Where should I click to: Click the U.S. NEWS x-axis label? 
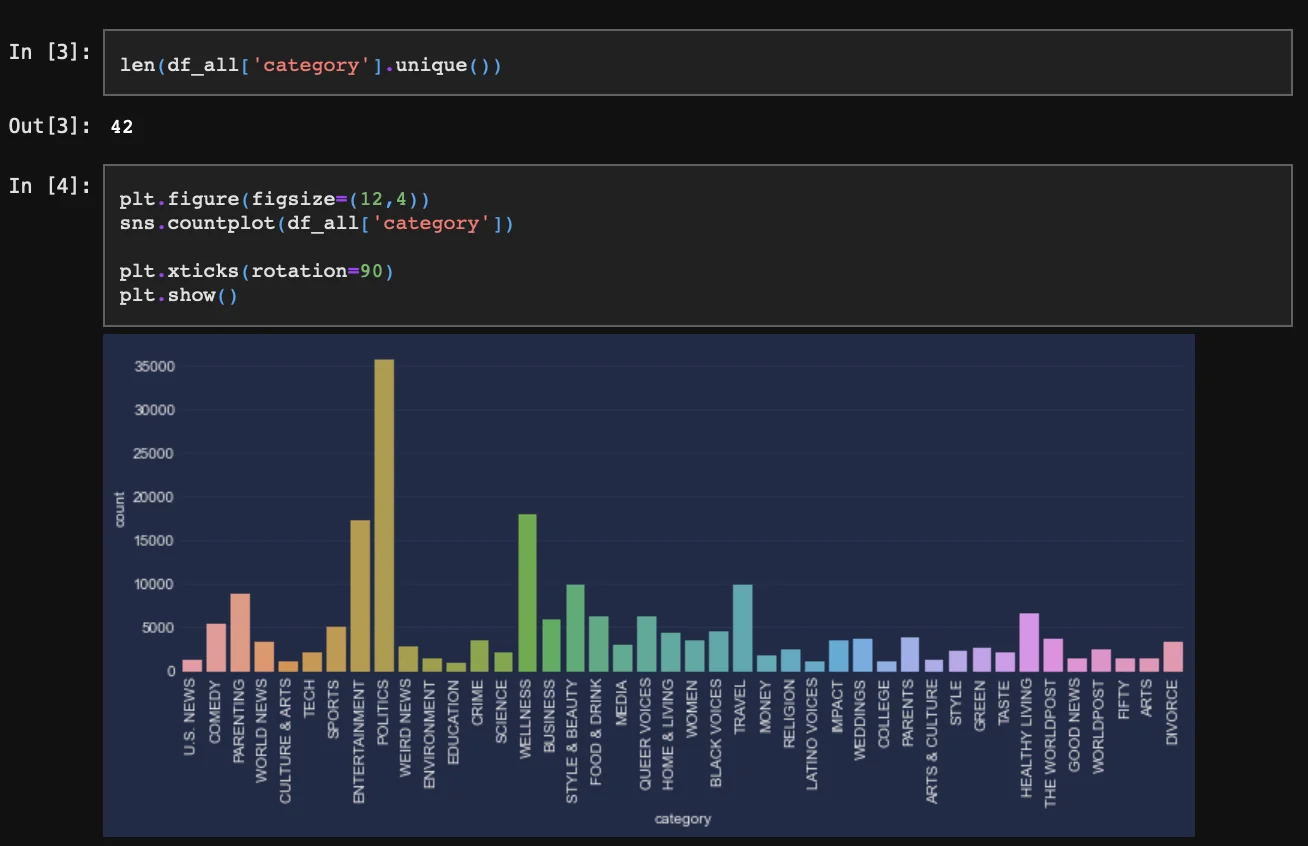pos(192,717)
